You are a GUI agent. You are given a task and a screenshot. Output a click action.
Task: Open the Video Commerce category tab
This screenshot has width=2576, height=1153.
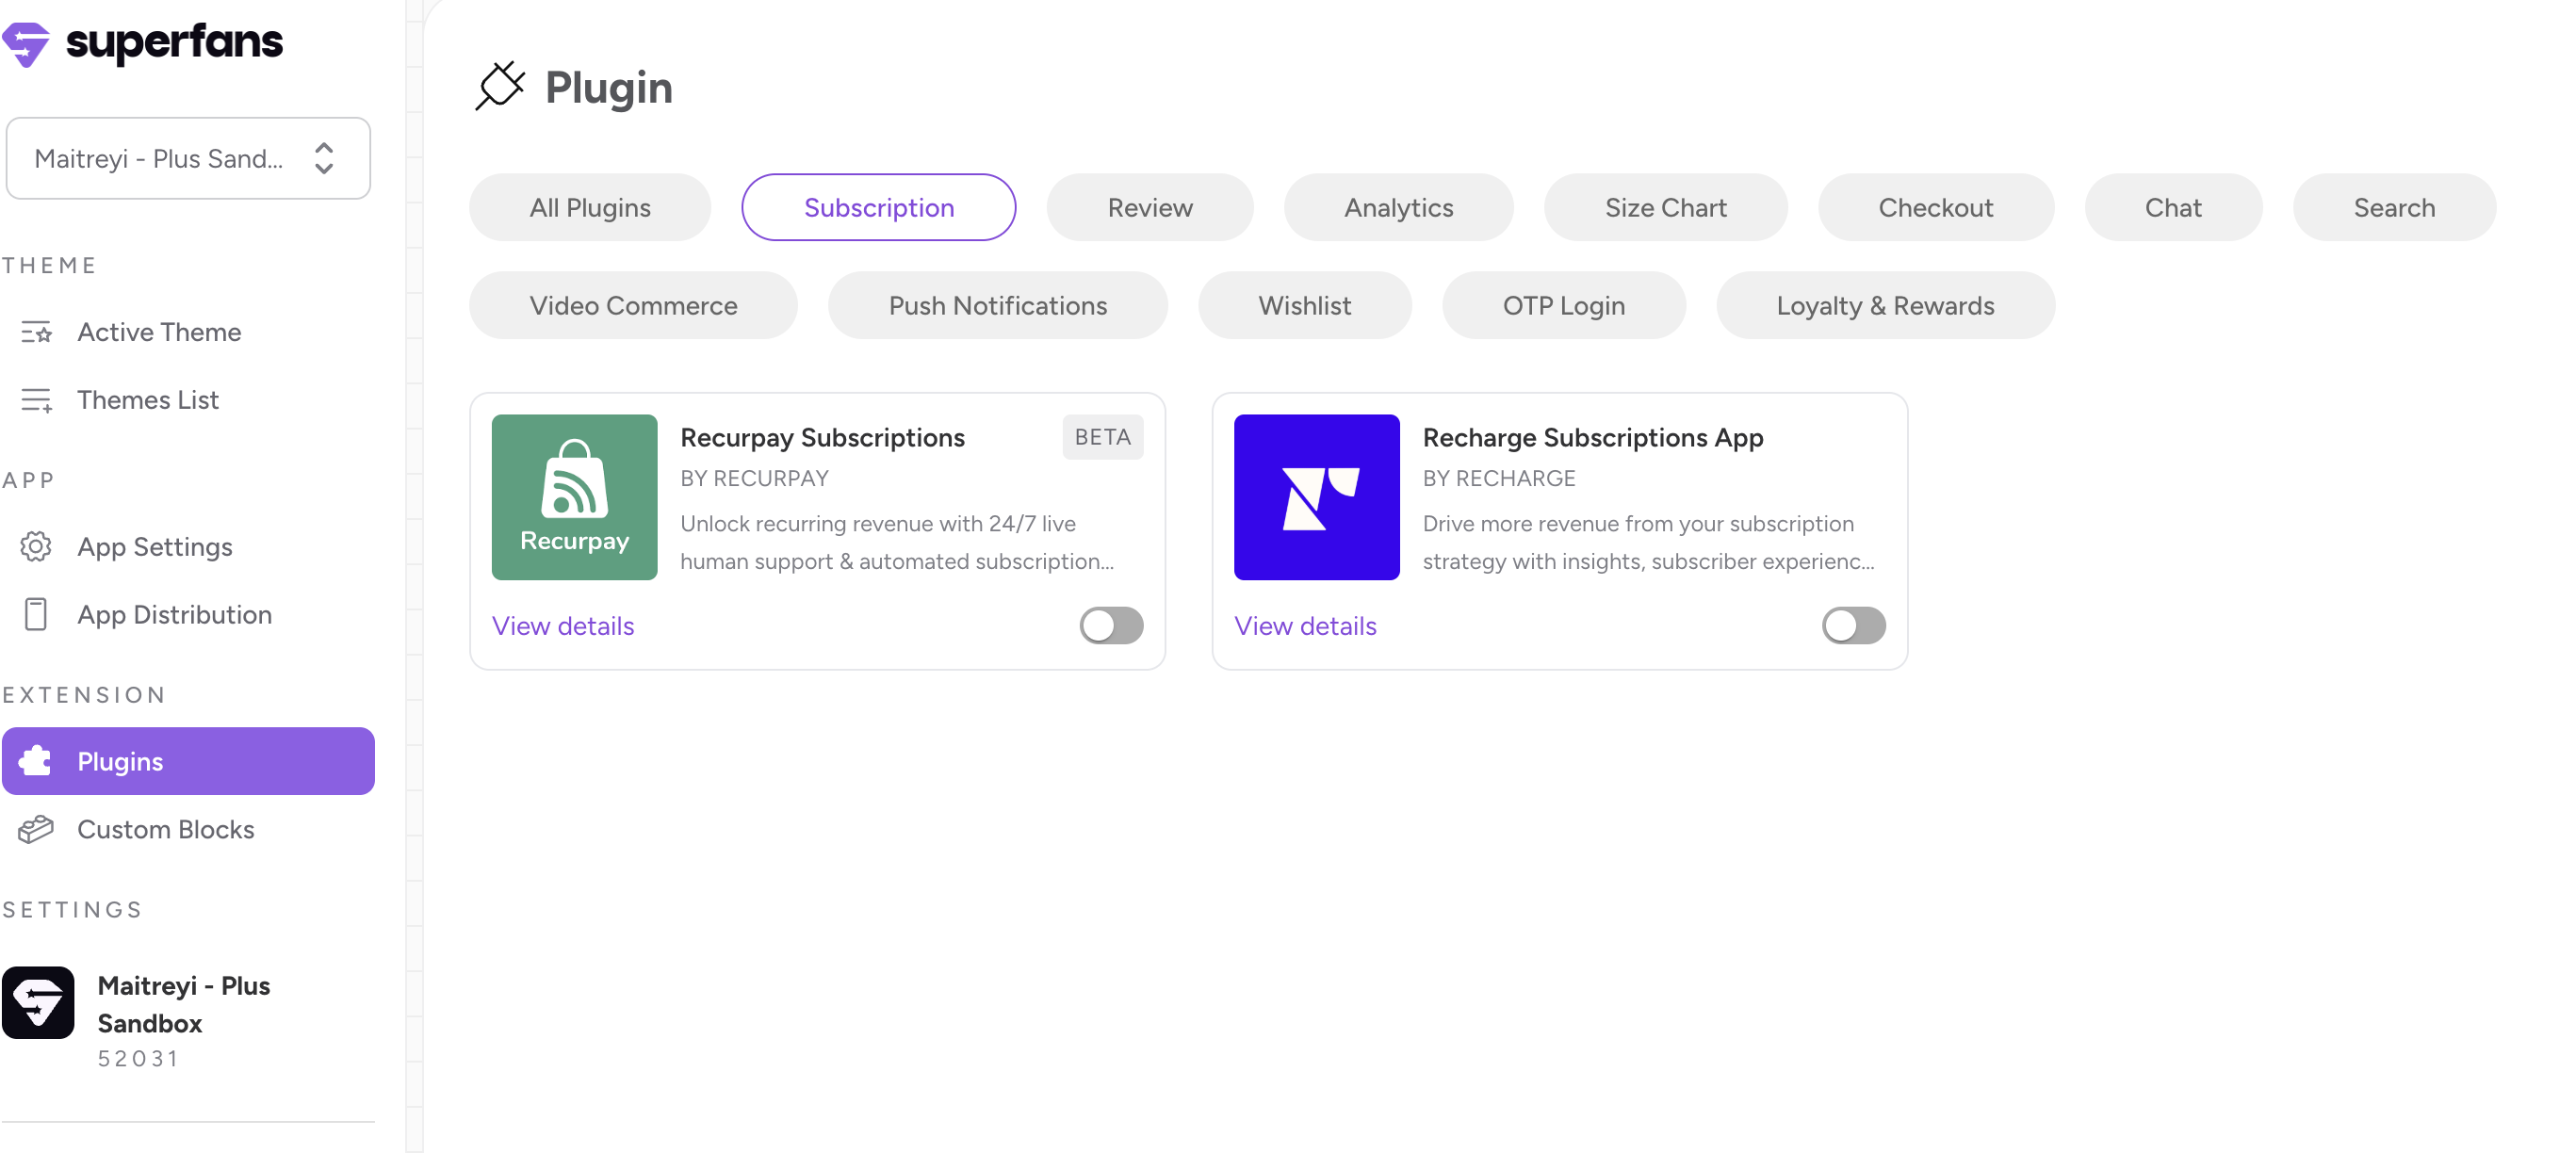632,306
